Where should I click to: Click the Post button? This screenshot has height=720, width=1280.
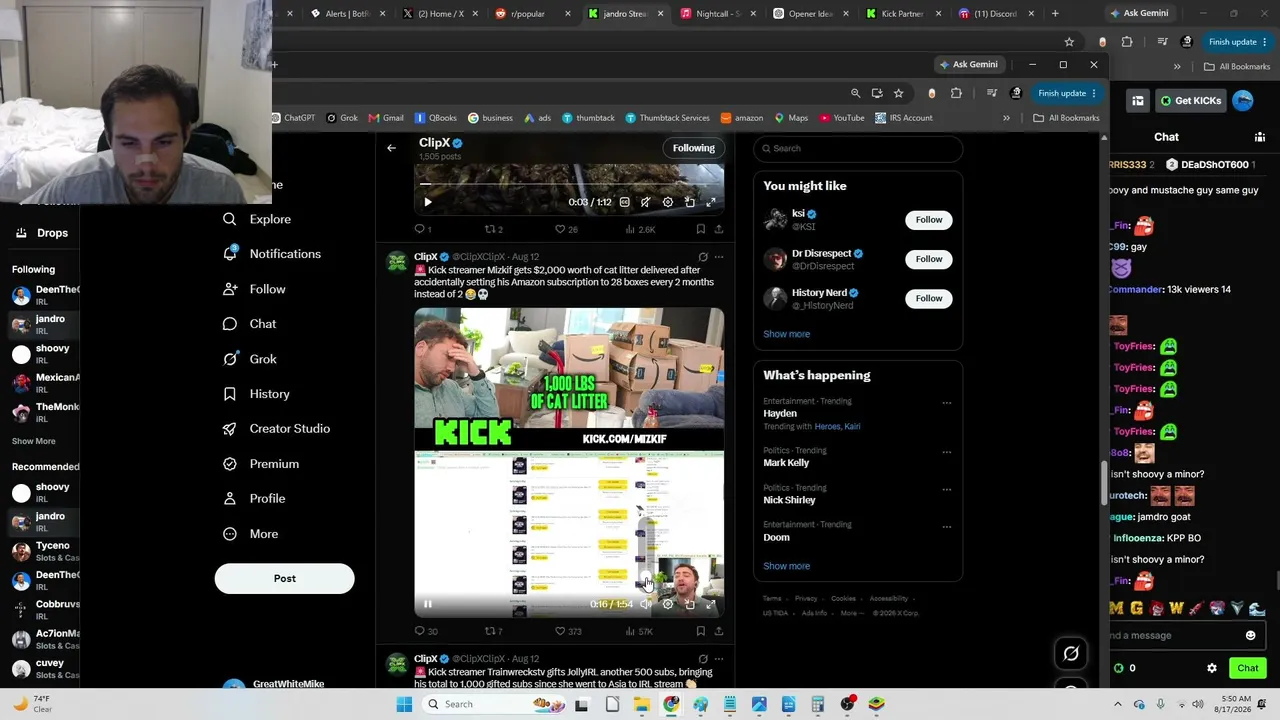tap(285, 578)
